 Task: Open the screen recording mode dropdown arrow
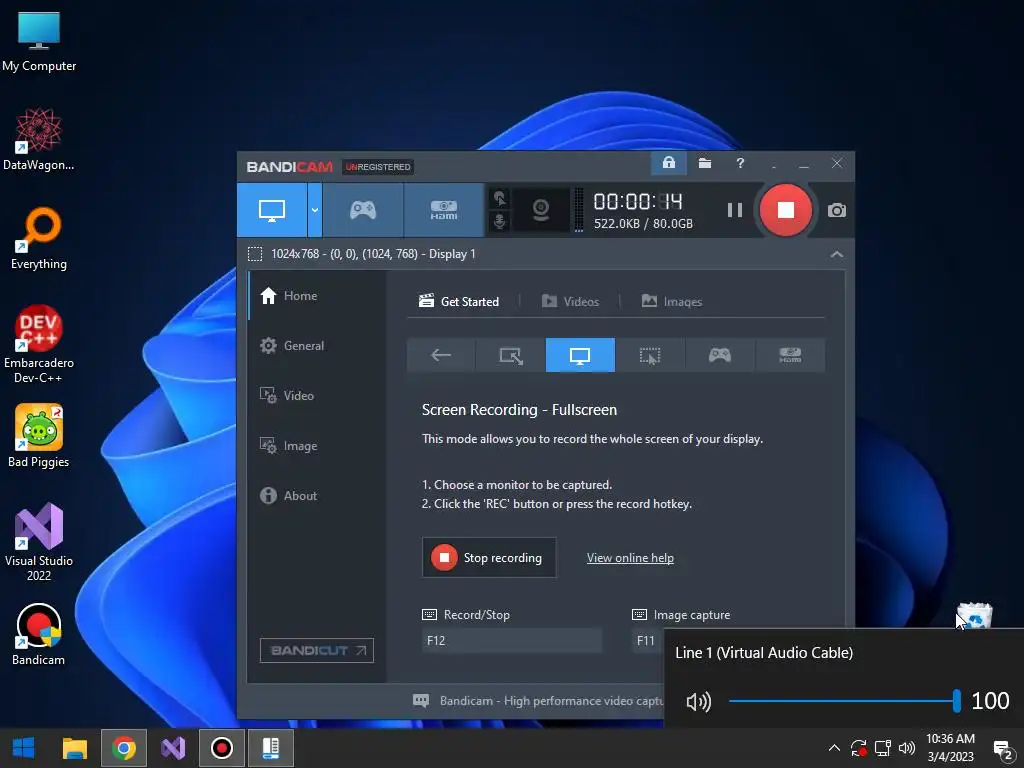point(315,210)
